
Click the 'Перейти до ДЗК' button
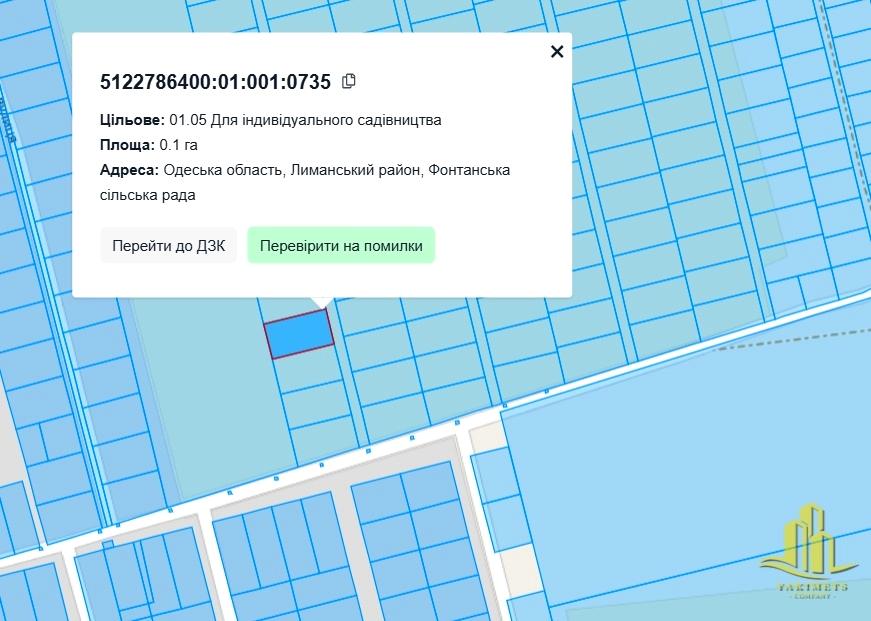(168, 245)
